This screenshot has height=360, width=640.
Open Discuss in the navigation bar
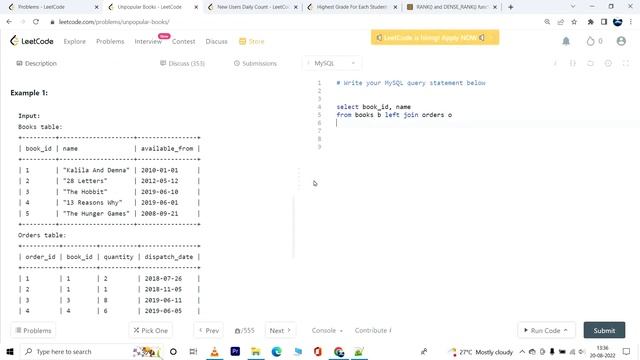tap(216, 41)
